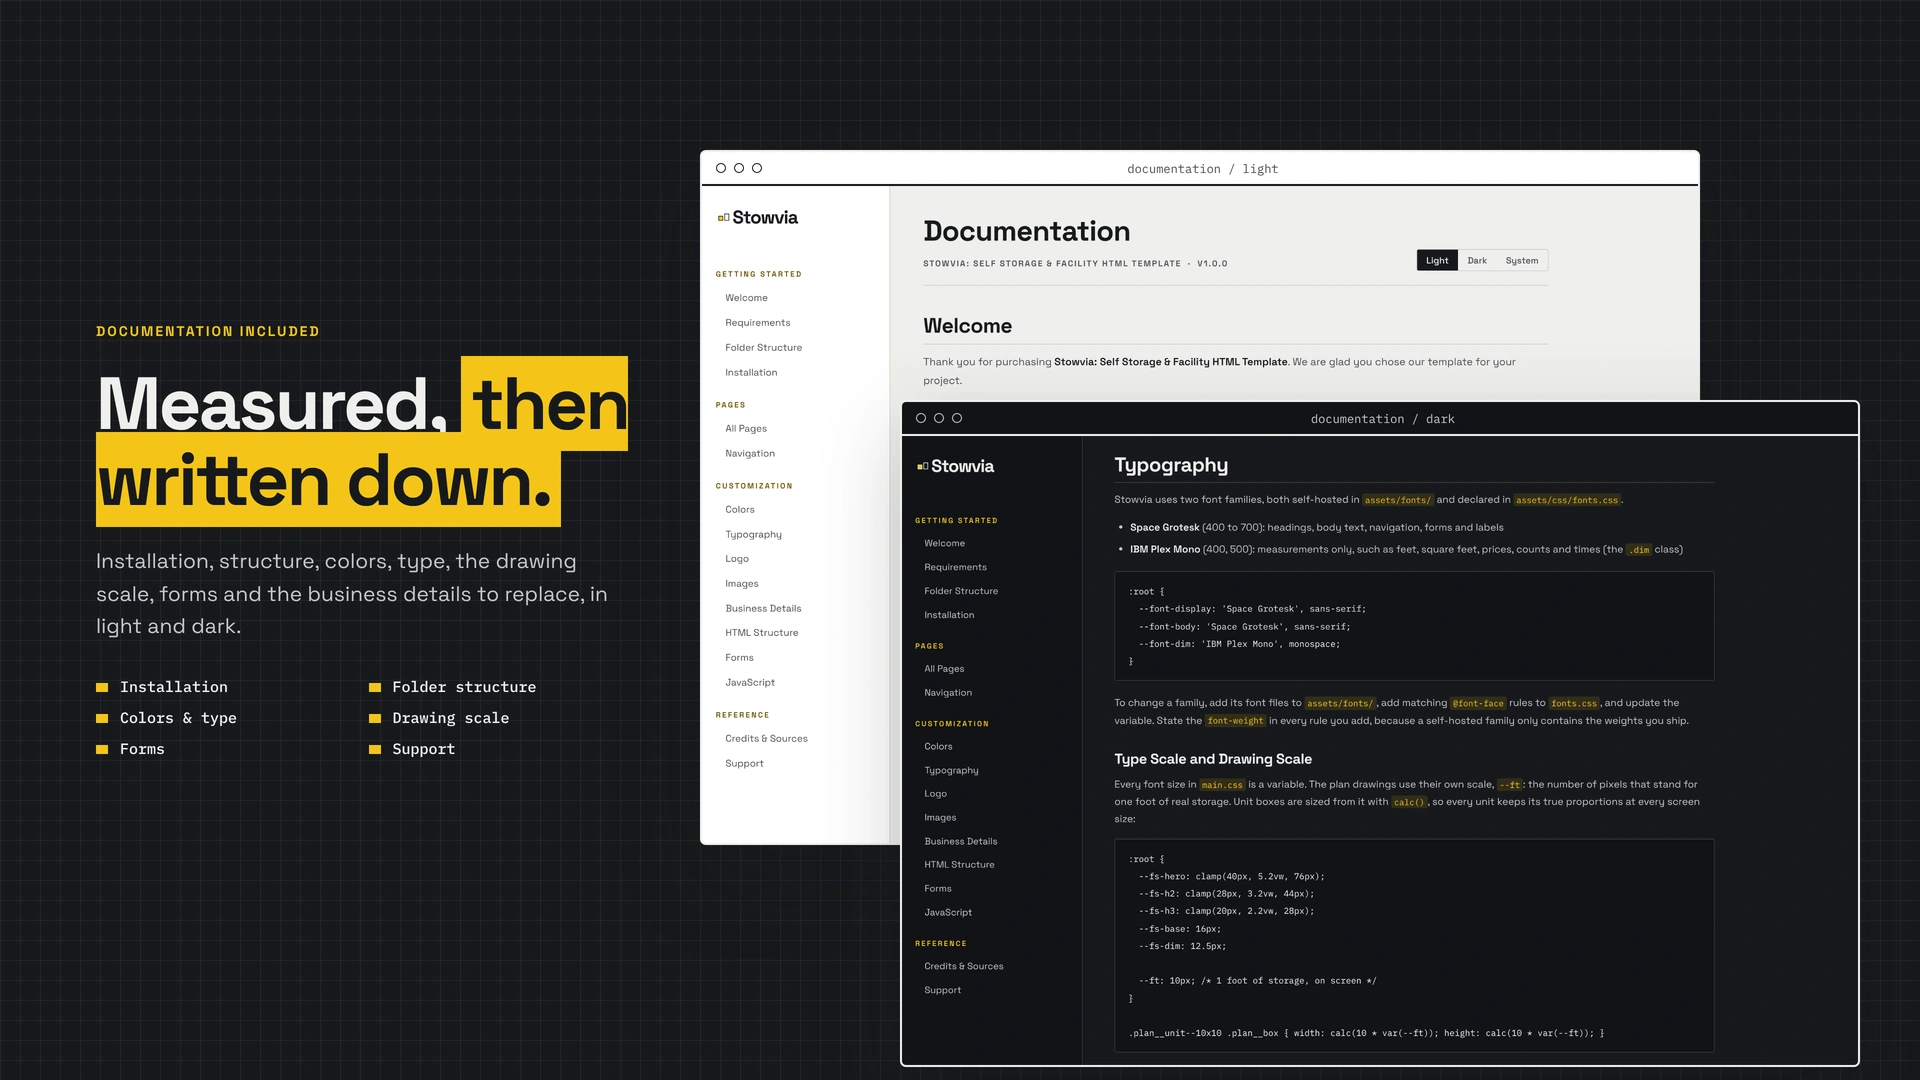Open Requirements in the dark window sidebar
The image size is (1920, 1080).
pos(955,568)
